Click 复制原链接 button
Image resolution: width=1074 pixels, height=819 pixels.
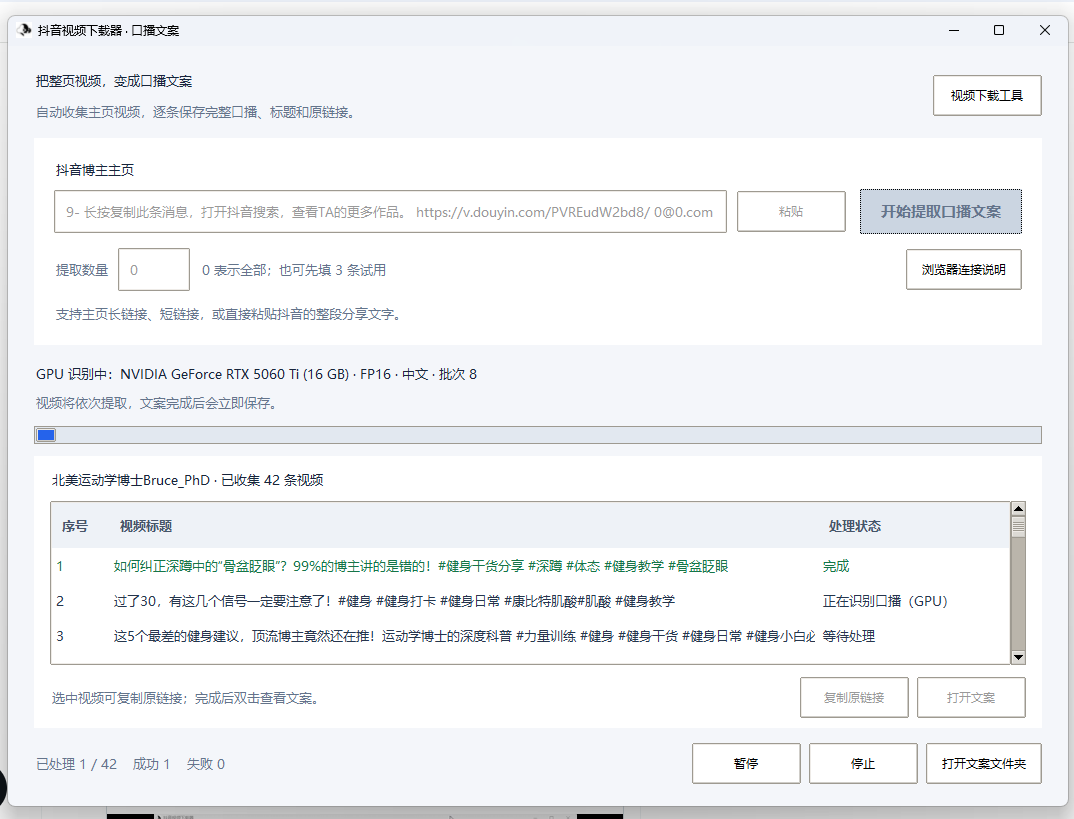coord(854,697)
